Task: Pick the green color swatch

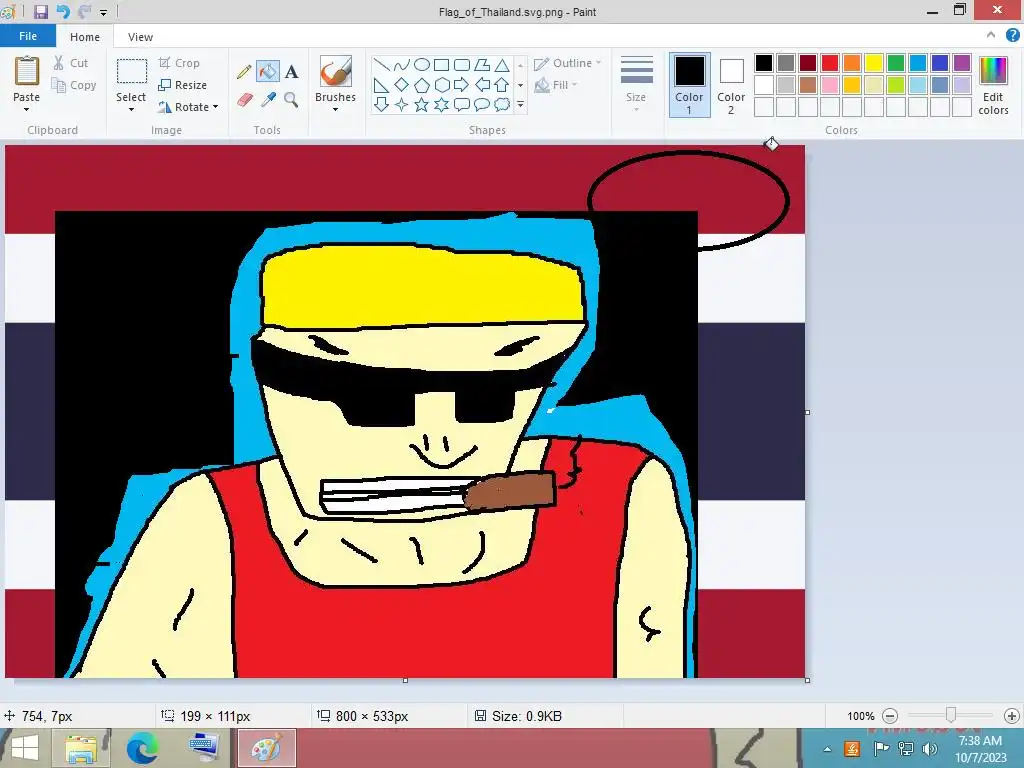Action: click(896, 63)
